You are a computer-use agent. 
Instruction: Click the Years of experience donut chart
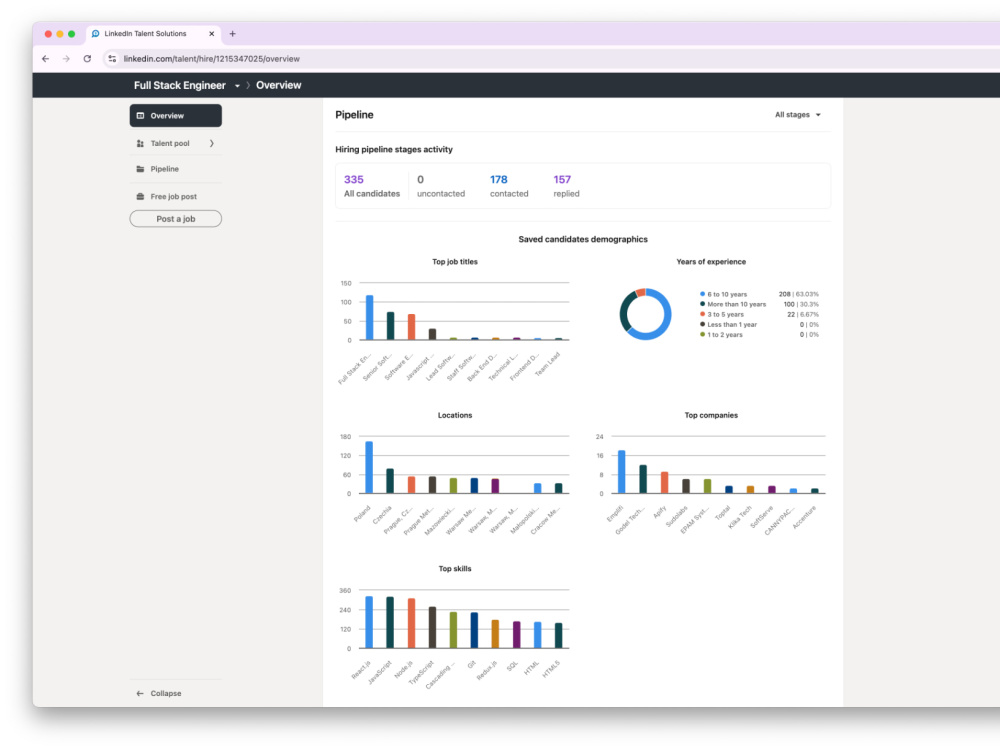tap(645, 314)
